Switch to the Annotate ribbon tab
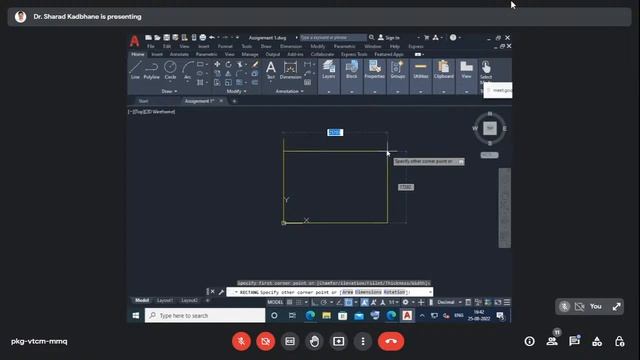 179,54
